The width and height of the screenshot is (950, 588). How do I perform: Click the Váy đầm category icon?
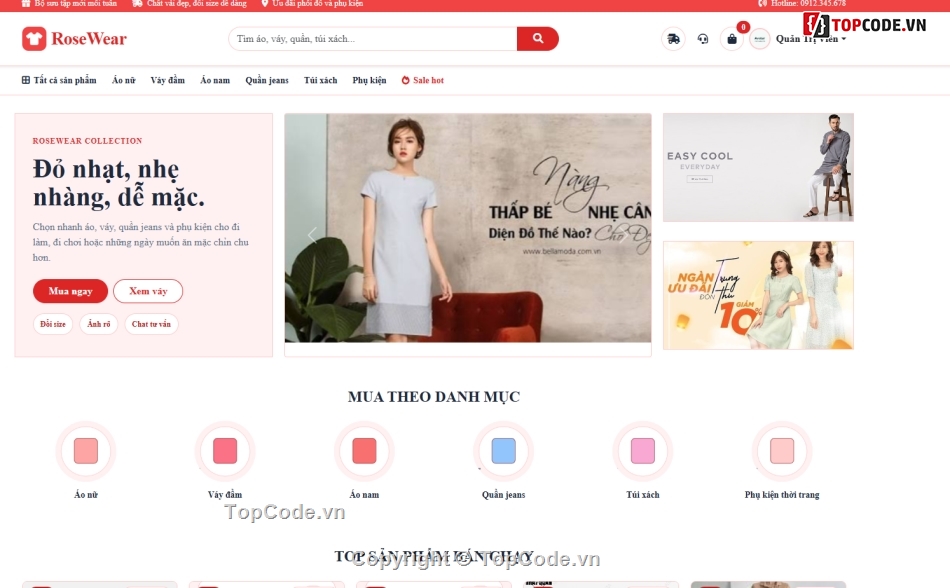point(225,451)
